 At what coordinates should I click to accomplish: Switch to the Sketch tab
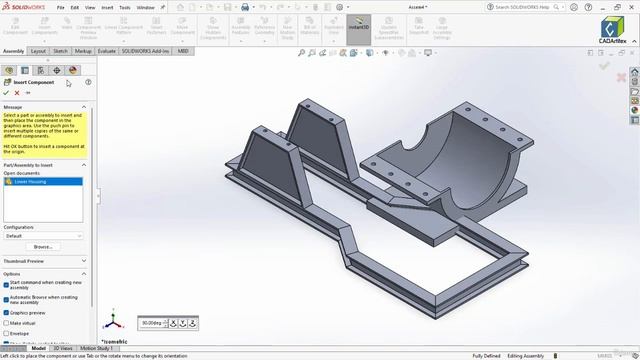point(60,51)
